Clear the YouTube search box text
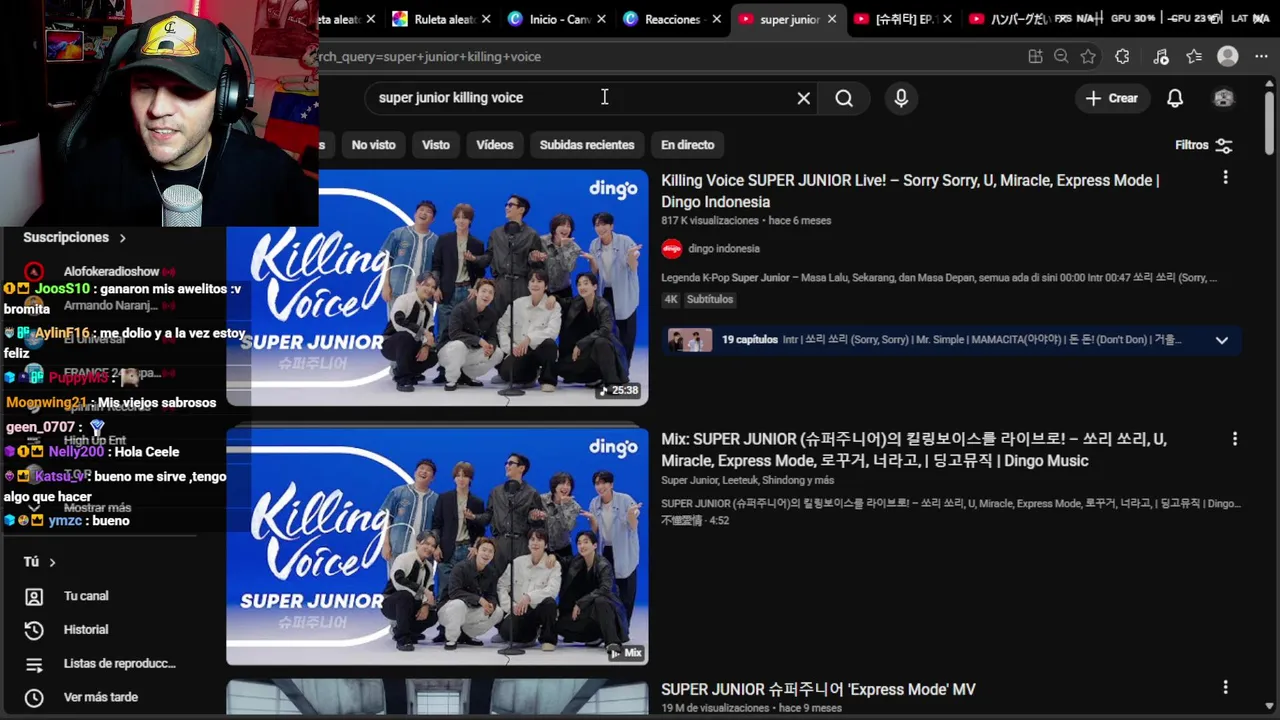 point(803,98)
